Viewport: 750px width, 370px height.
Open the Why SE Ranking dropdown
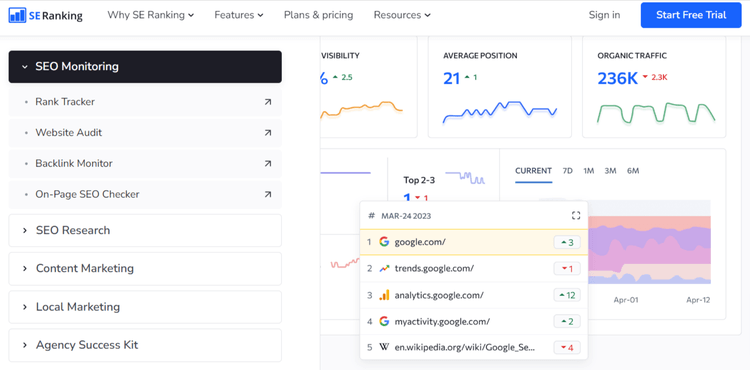151,15
